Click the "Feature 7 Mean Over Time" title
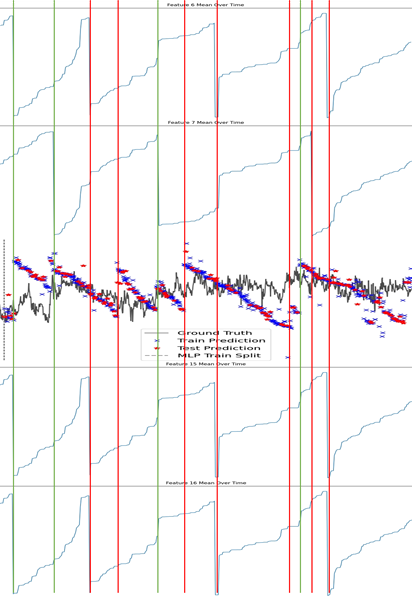The width and height of the screenshot is (412, 598). point(206,122)
